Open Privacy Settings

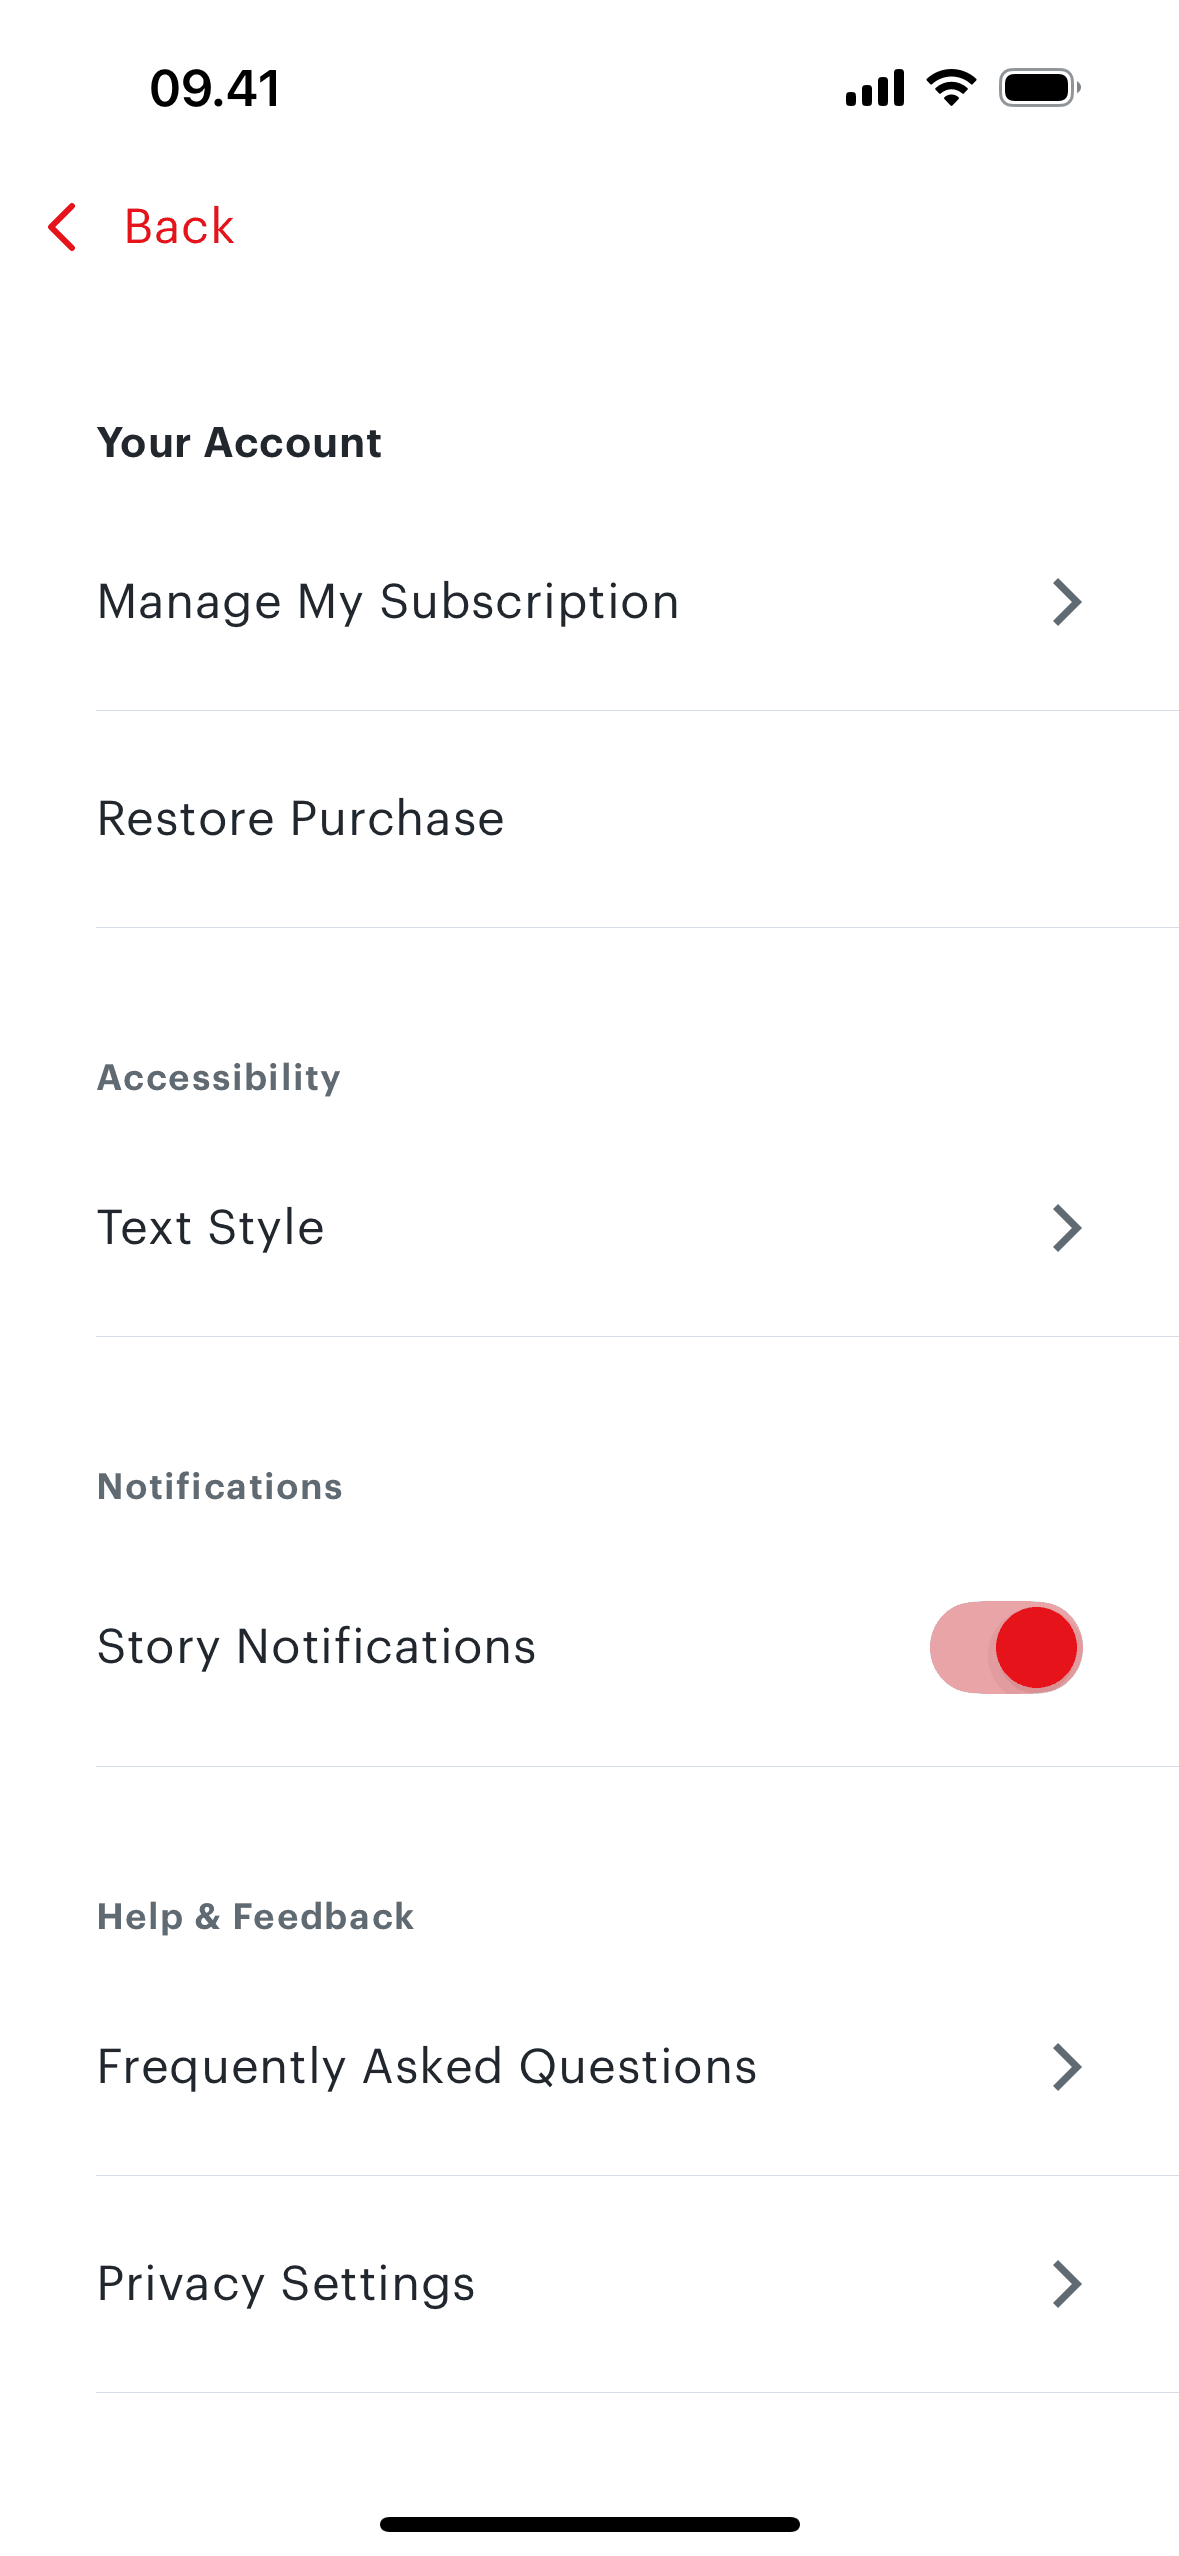point(286,2284)
